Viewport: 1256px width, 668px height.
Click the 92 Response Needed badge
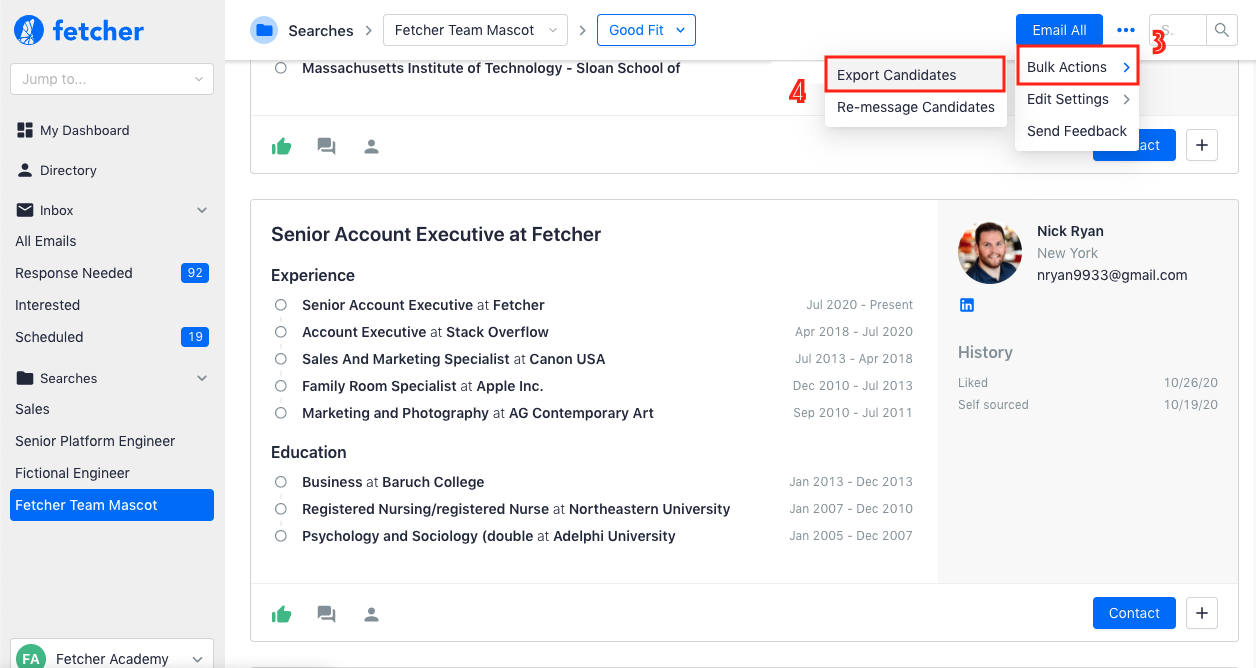[x=195, y=273]
